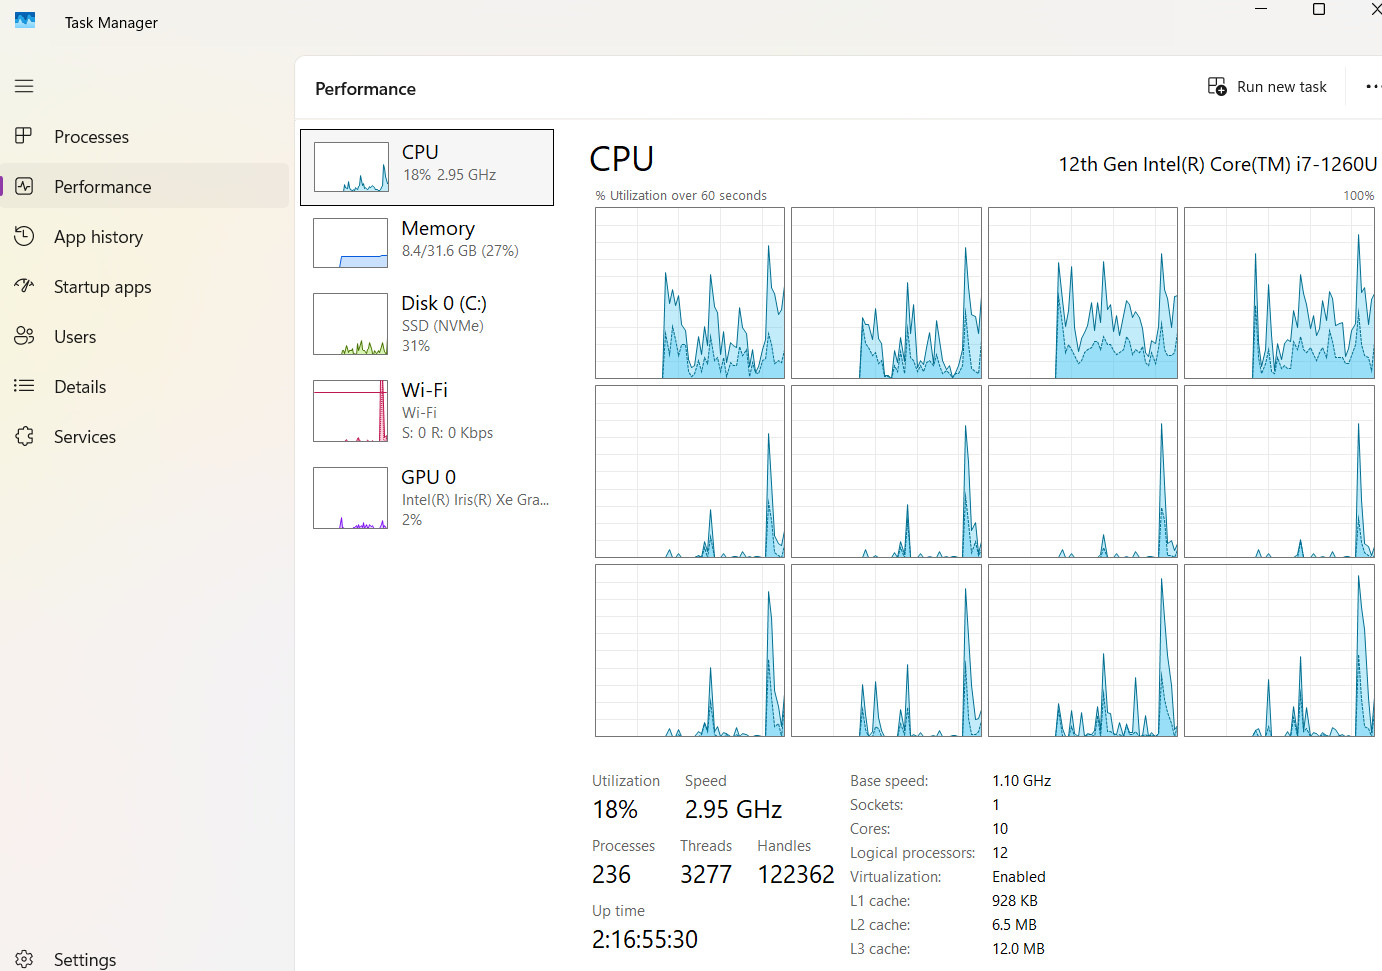Image resolution: width=1382 pixels, height=971 pixels.
Task: Click the Run new task button
Action: pos(1267,87)
